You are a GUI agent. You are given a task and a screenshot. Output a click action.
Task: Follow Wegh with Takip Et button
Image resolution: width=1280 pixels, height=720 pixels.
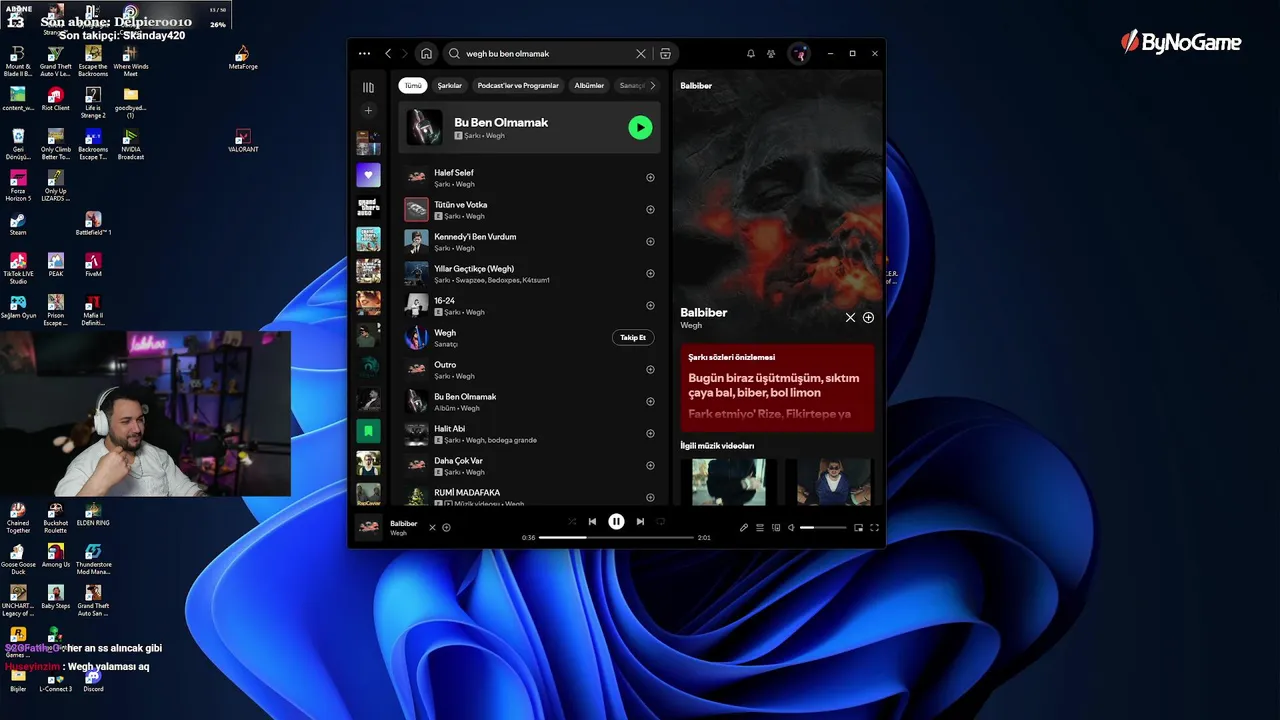click(633, 338)
